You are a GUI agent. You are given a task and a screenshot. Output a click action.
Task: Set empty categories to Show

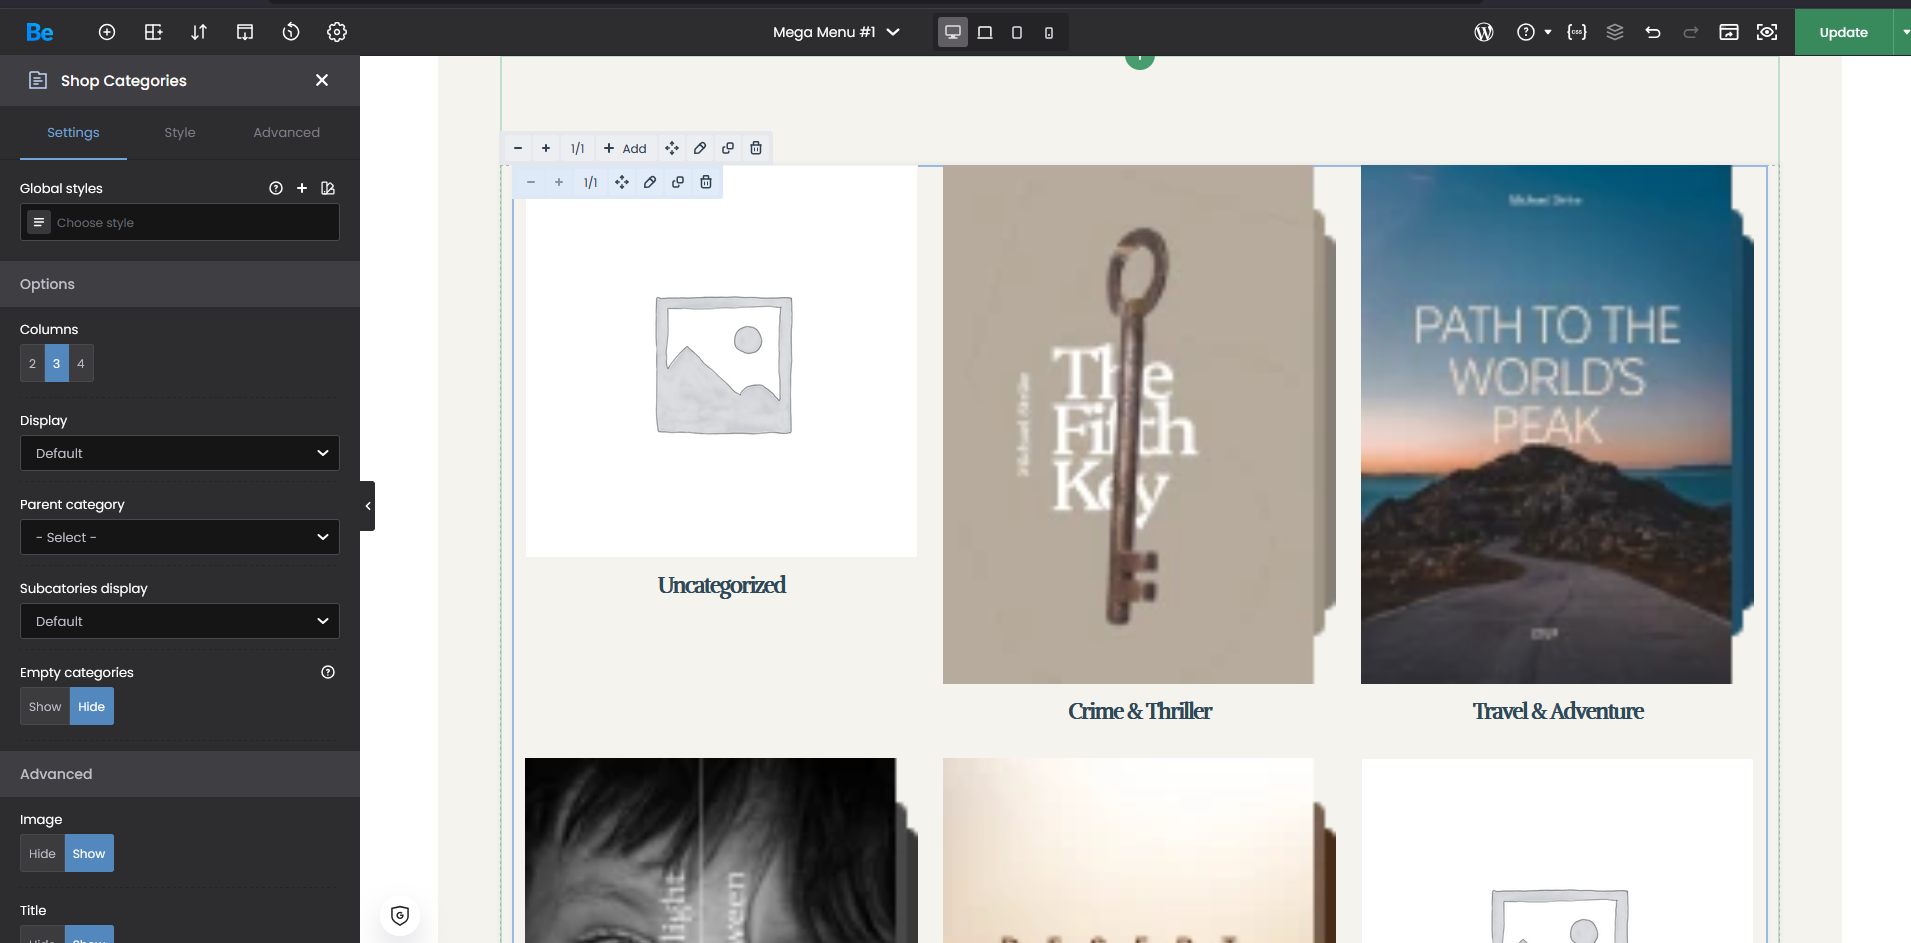[x=45, y=707]
